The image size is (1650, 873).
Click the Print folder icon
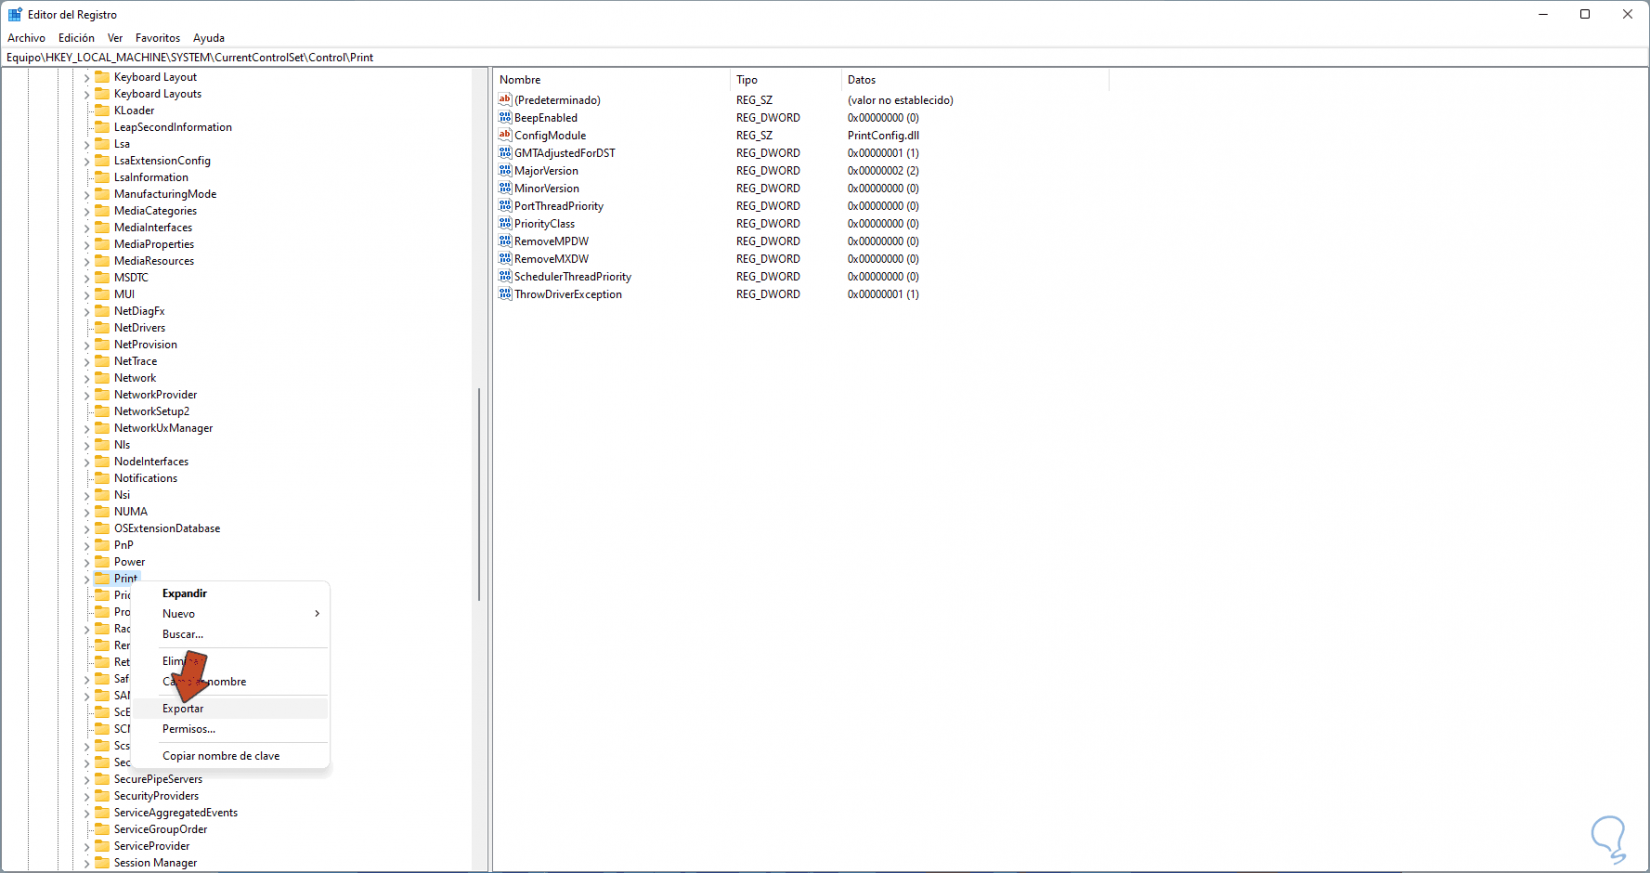pos(102,579)
